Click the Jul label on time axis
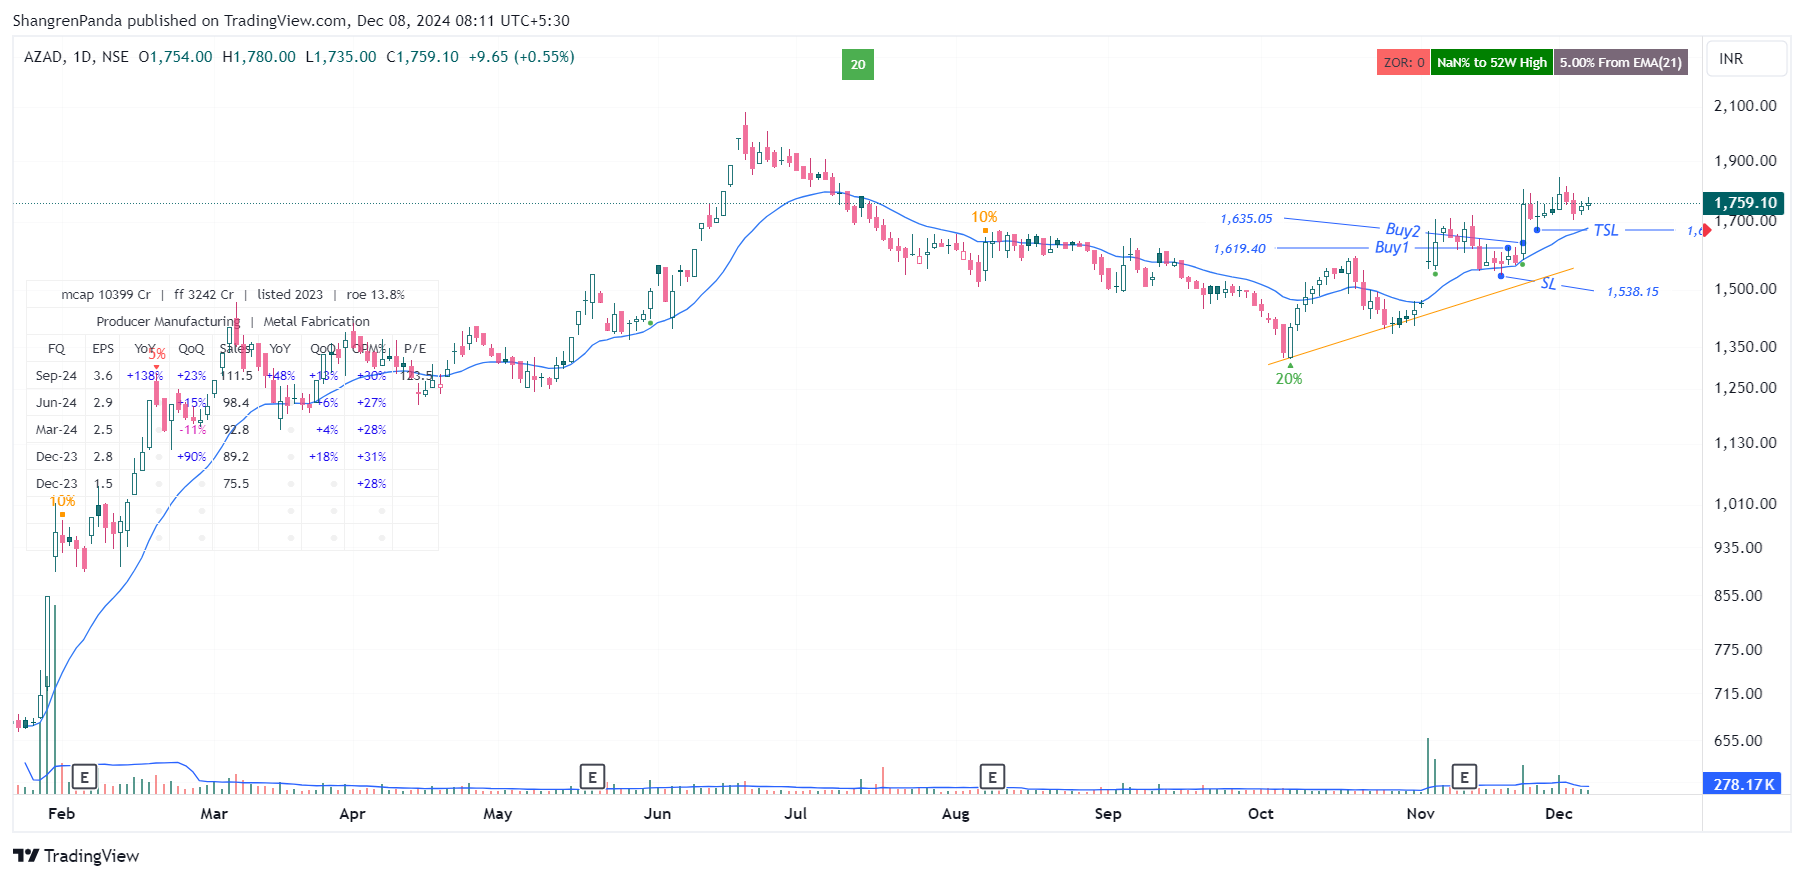 [x=796, y=814]
